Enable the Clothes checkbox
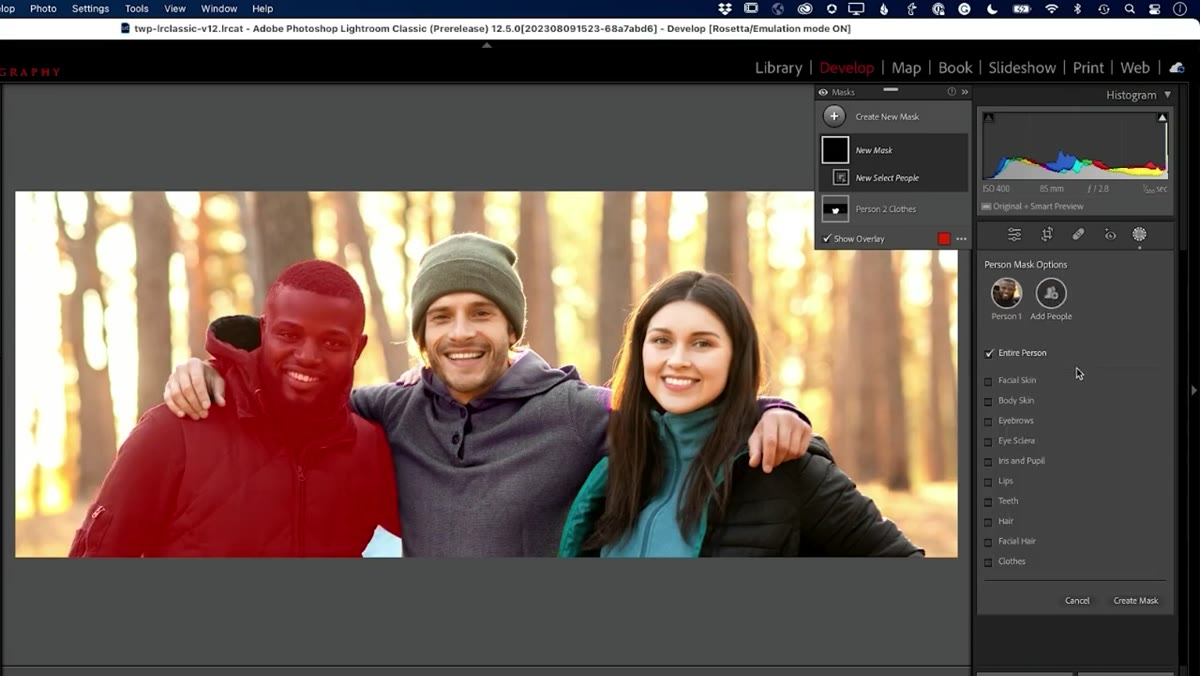Screen dimensions: 1200x676 [989, 561]
